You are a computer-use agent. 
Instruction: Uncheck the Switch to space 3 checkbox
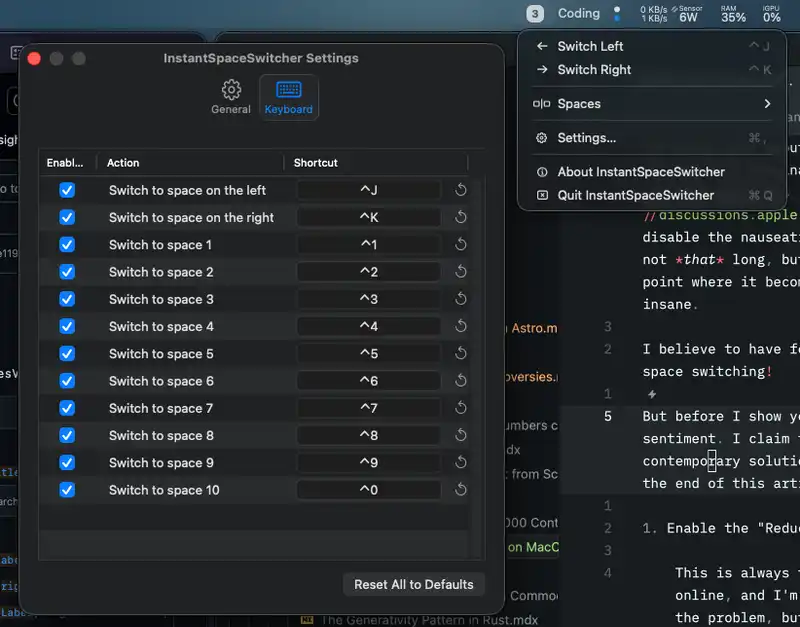coord(67,299)
